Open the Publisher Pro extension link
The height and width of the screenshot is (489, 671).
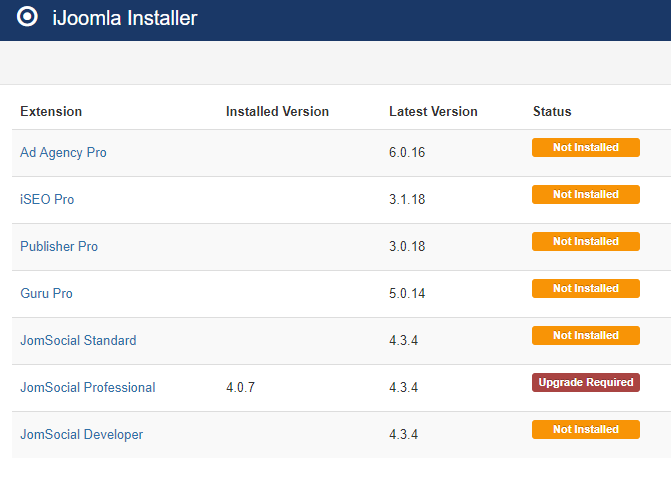coord(59,246)
